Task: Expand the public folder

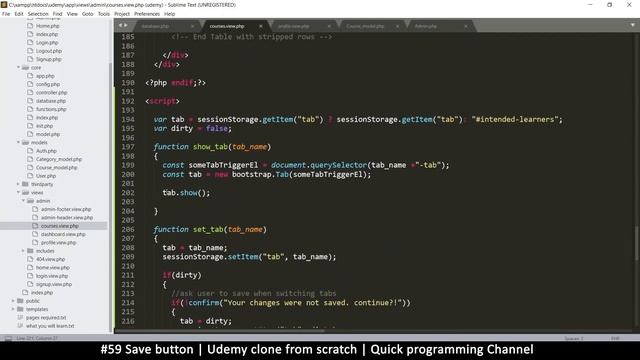Action: (x=13, y=301)
